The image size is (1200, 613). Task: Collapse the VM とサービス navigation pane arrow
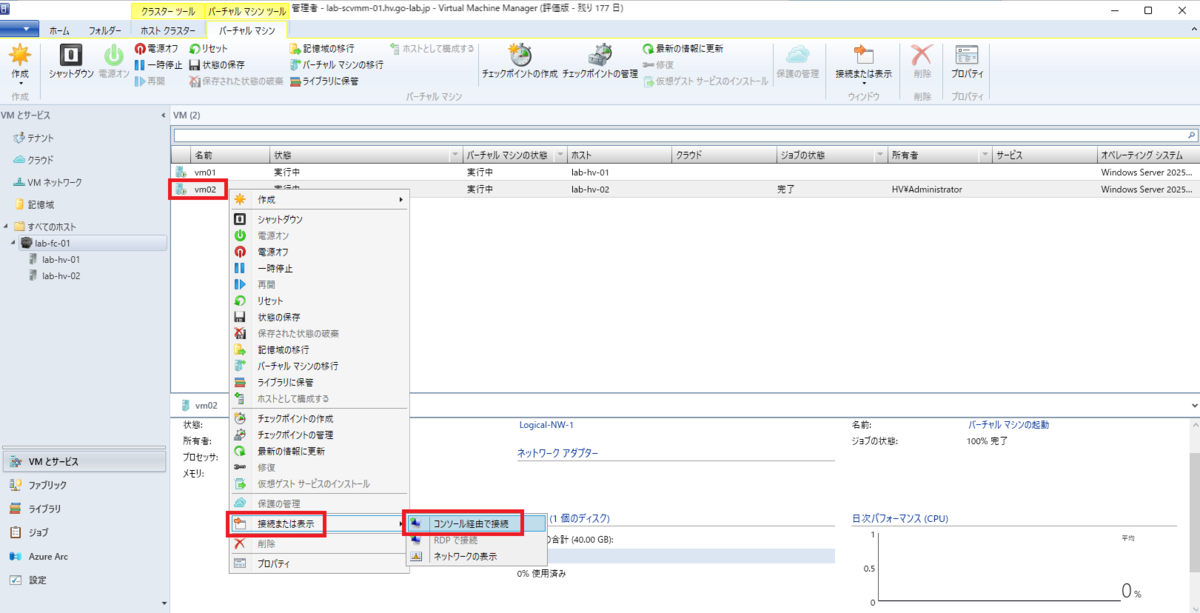tap(163, 115)
